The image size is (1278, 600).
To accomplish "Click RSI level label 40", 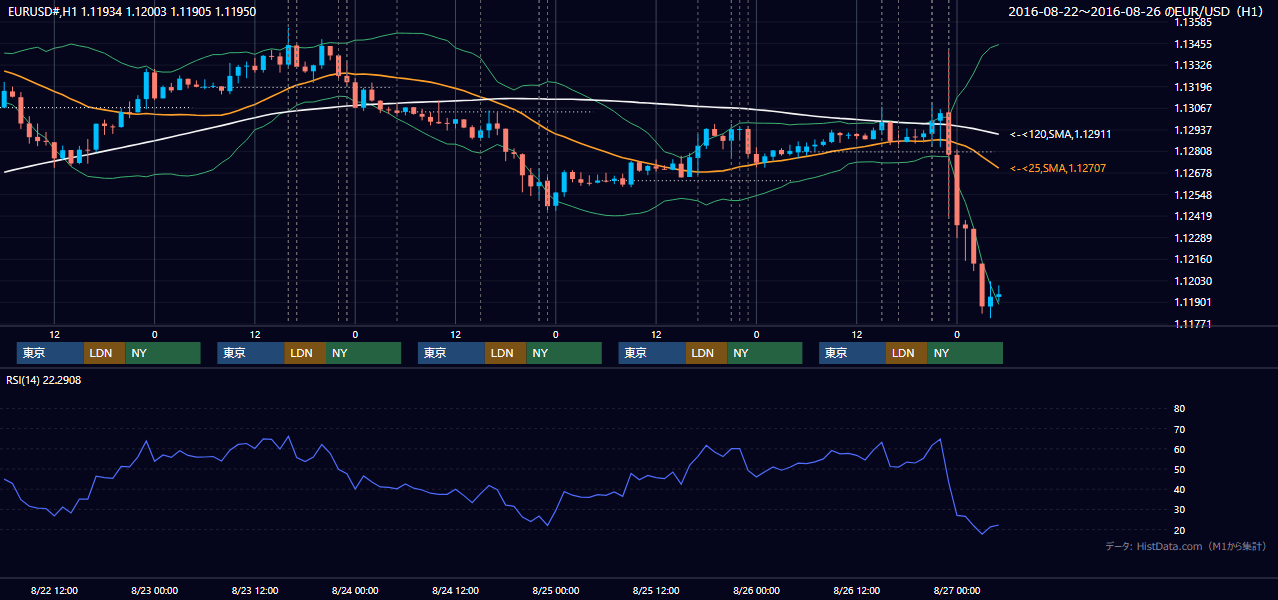I will pyautogui.click(x=1179, y=490).
